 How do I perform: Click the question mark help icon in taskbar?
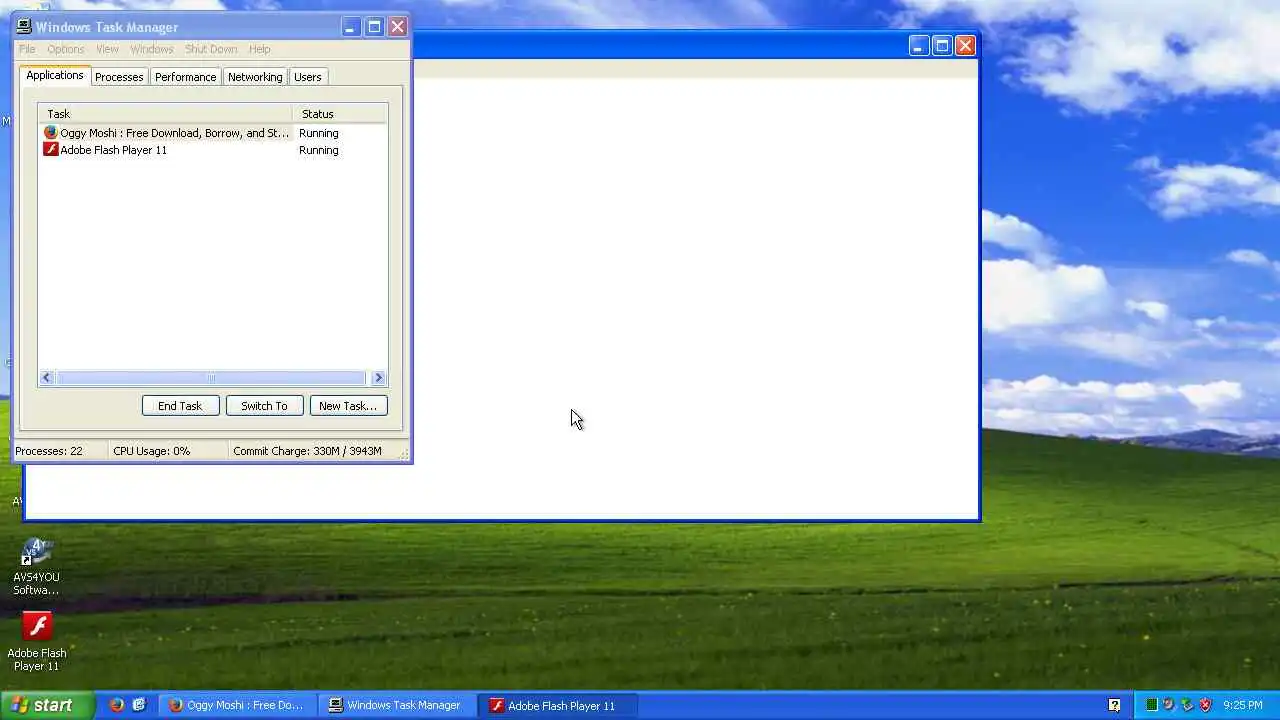coord(1115,705)
